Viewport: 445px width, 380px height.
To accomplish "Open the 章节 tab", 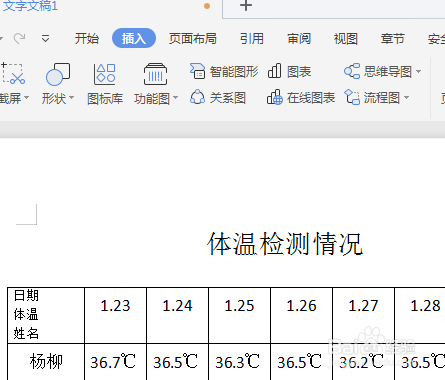I will [x=393, y=39].
